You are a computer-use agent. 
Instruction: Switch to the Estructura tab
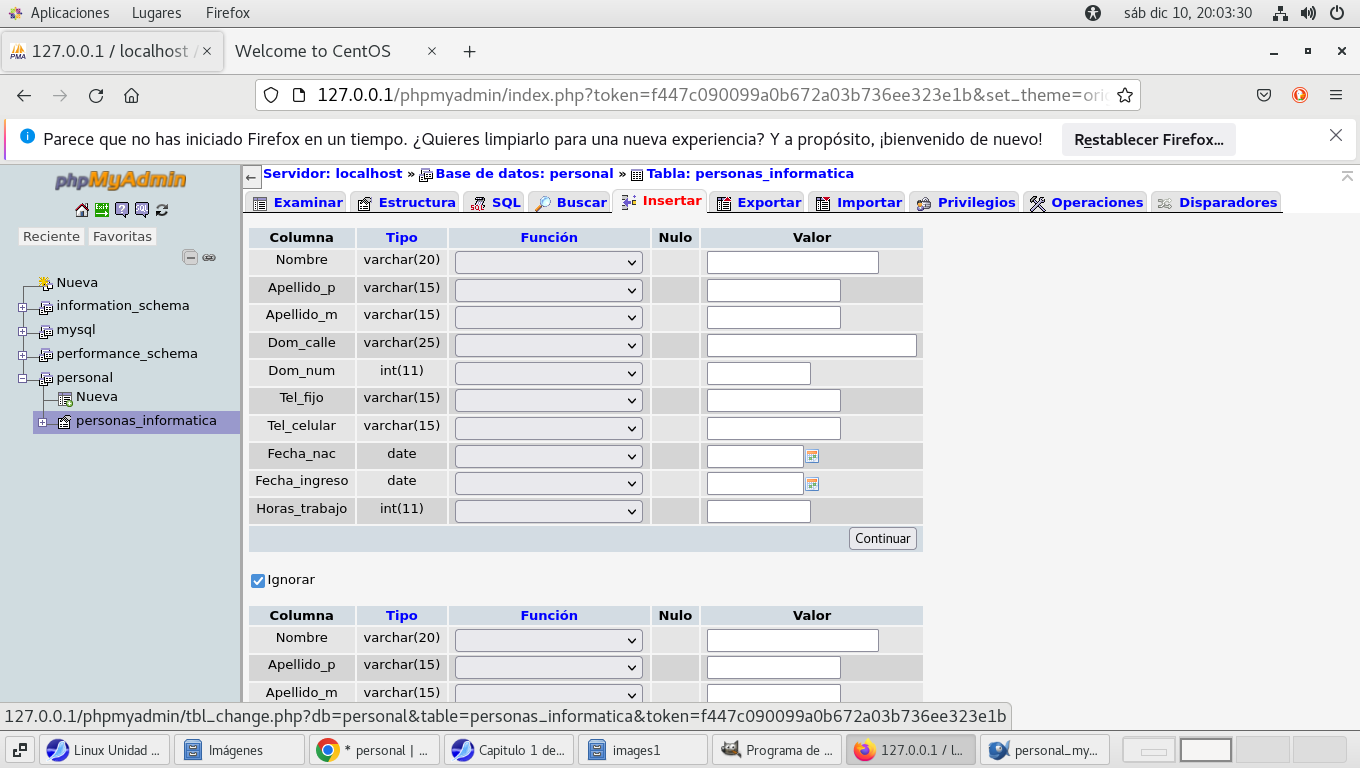(405, 202)
